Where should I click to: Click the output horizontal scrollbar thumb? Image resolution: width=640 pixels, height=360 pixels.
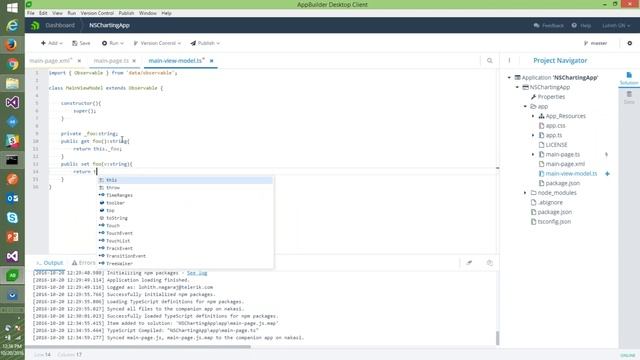coord(138,347)
